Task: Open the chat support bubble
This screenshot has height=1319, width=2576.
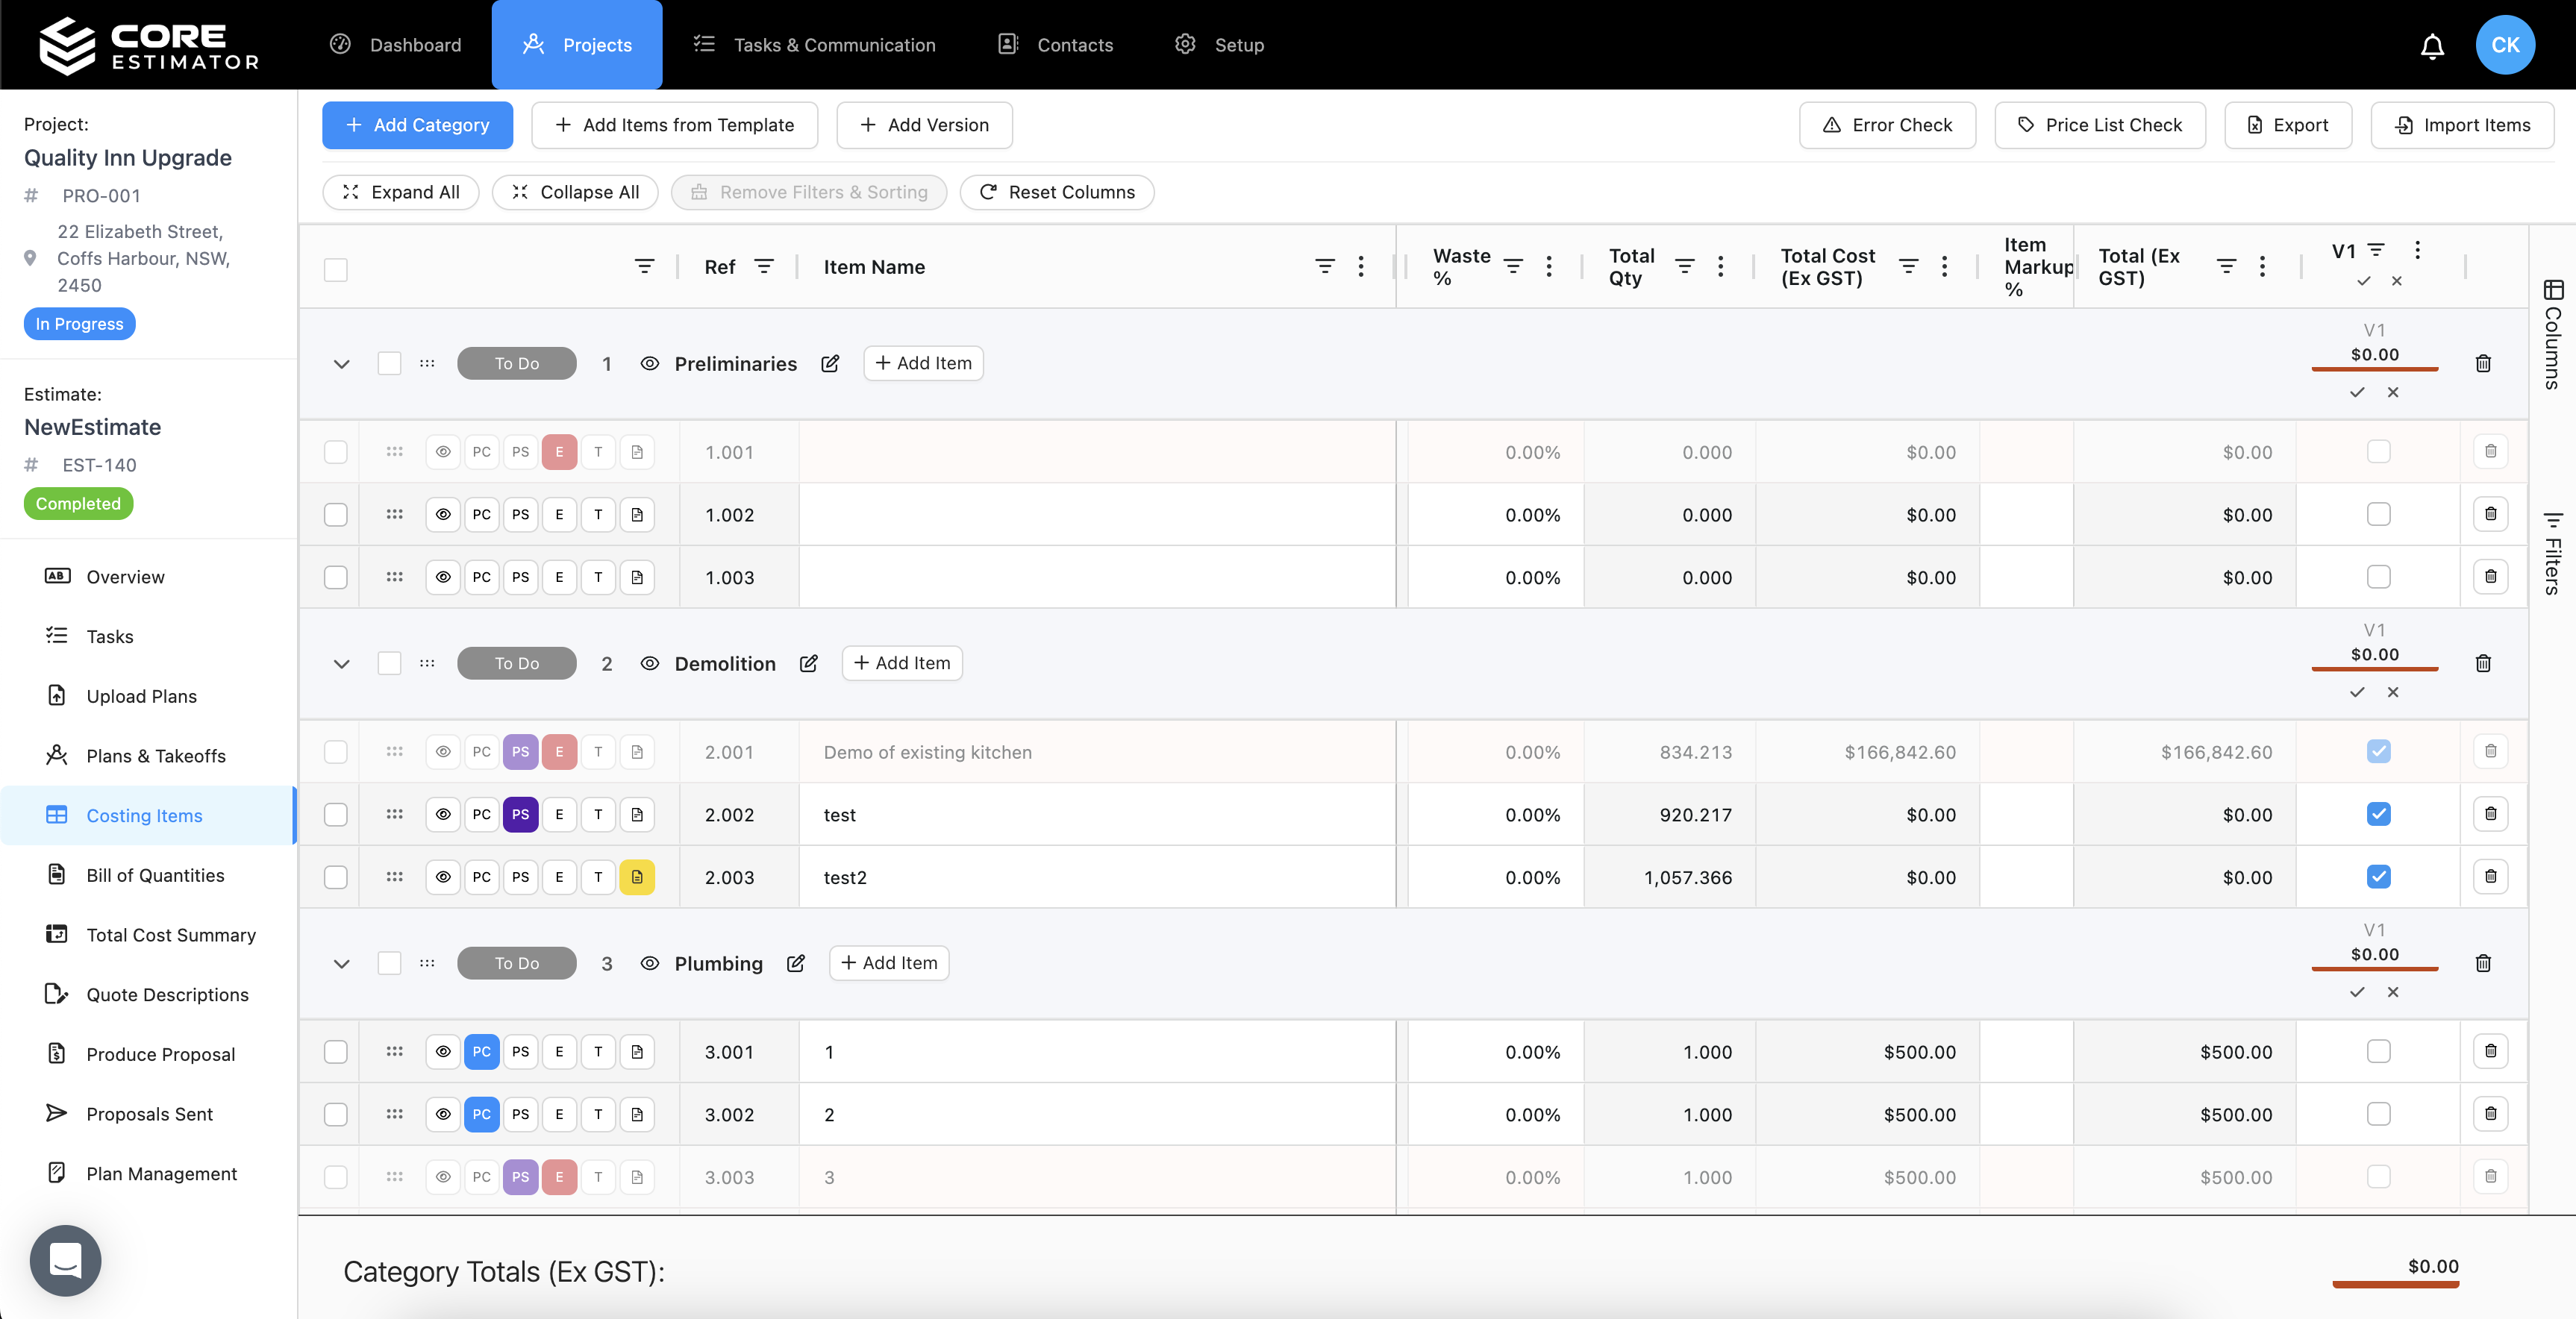Action: coord(64,1260)
